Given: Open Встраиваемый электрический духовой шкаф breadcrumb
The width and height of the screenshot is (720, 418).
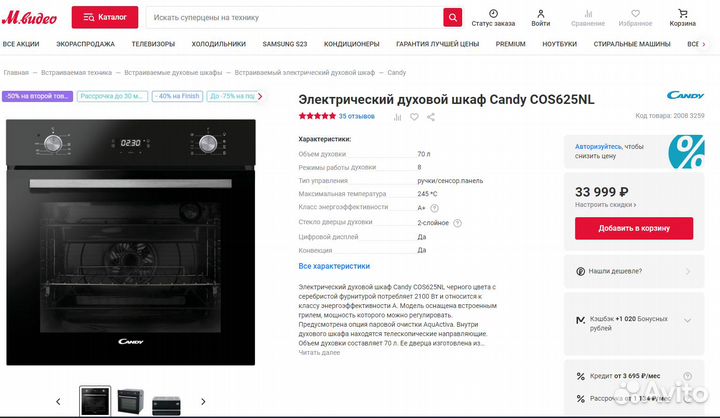Looking at the screenshot, I should [304, 73].
